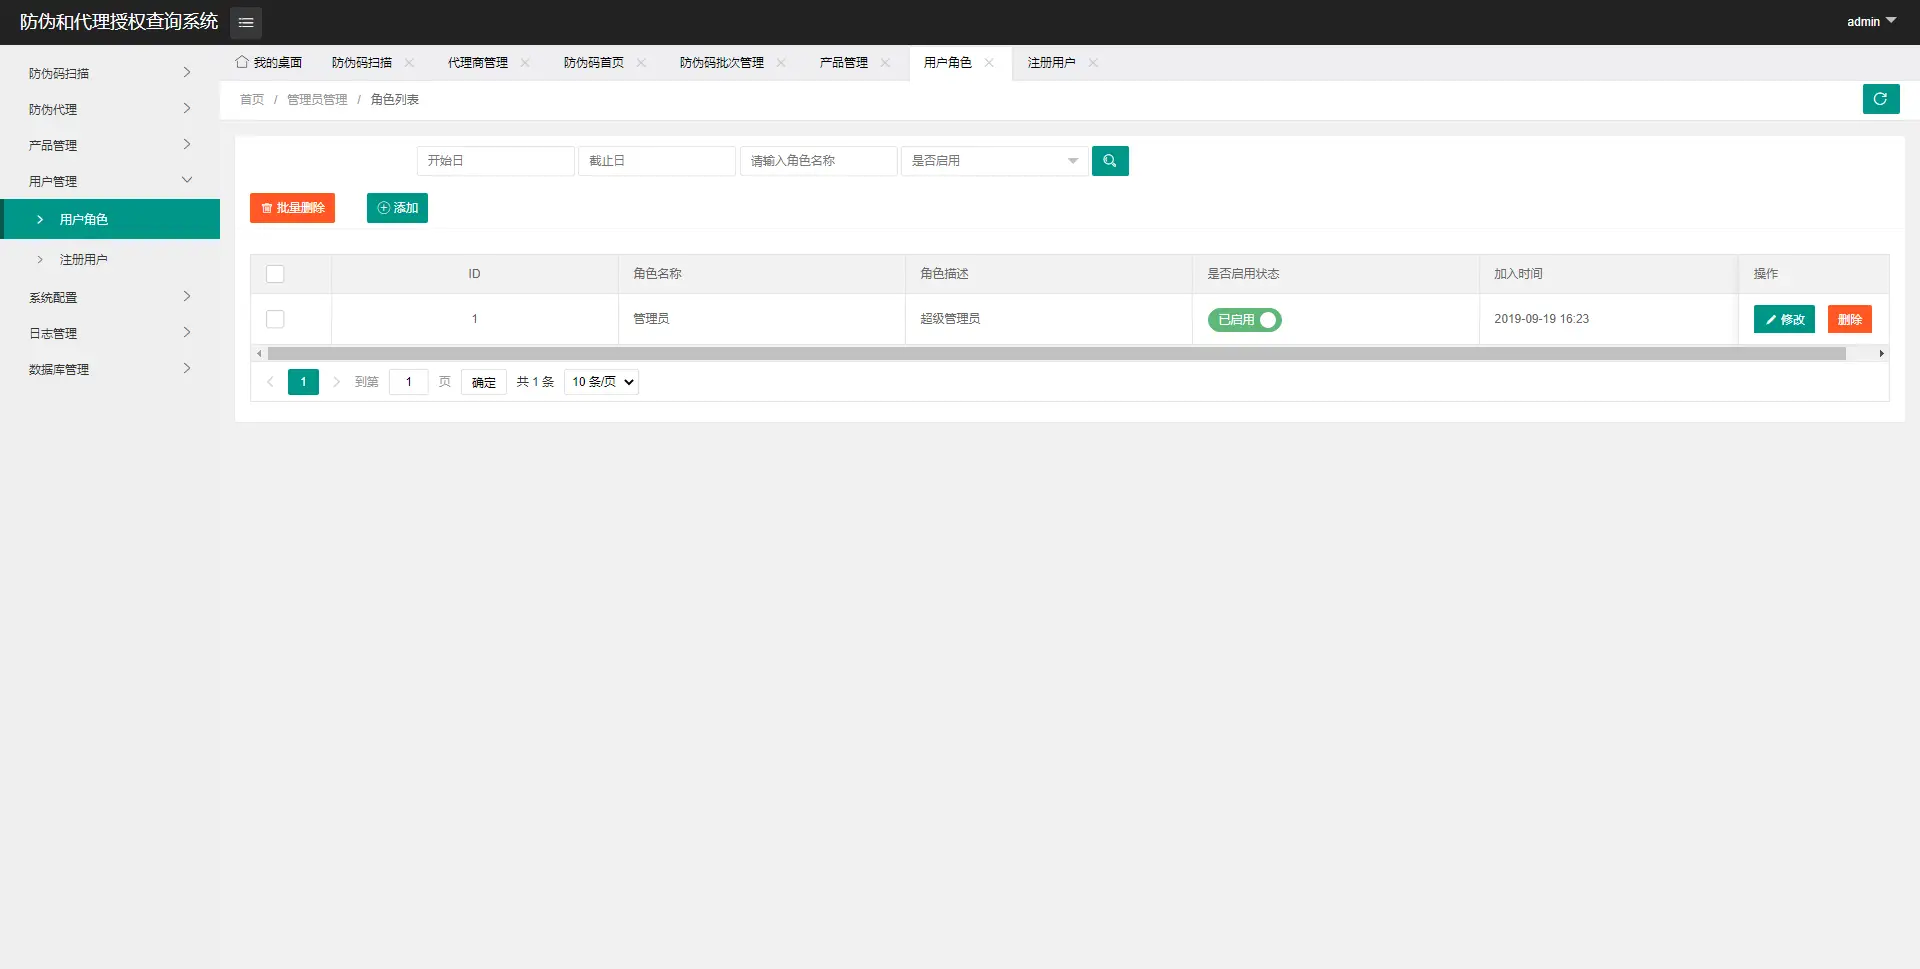1920x969 pixels.
Task: Expand the 防伪码扫描 sidebar menu
Action: [110, 73]
